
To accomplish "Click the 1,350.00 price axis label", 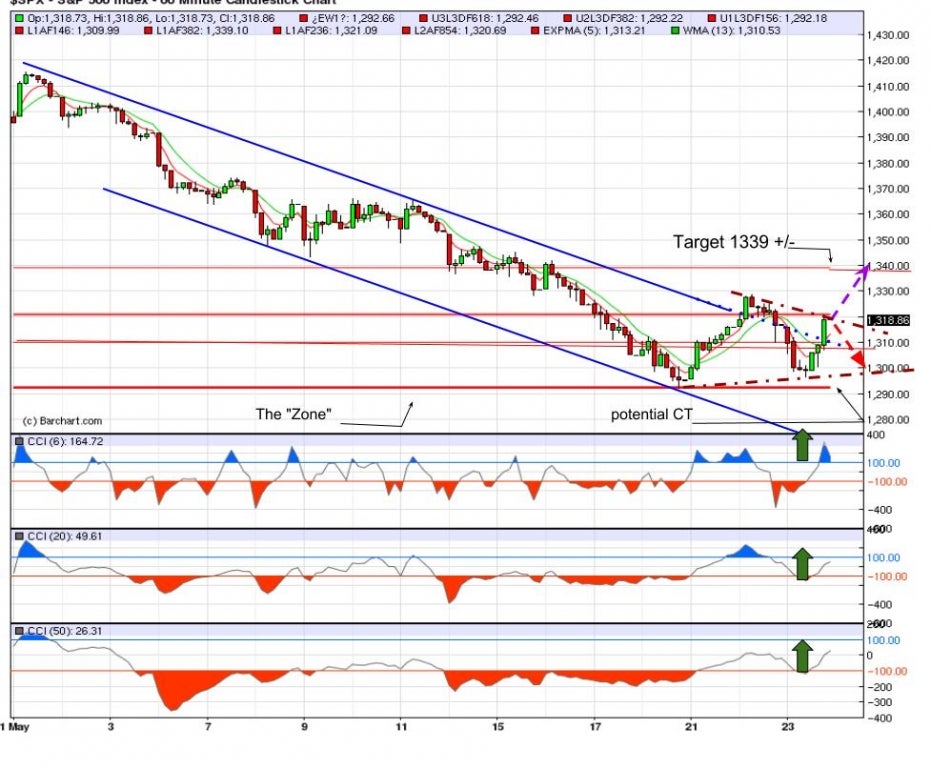I will (x=888, y=241).
